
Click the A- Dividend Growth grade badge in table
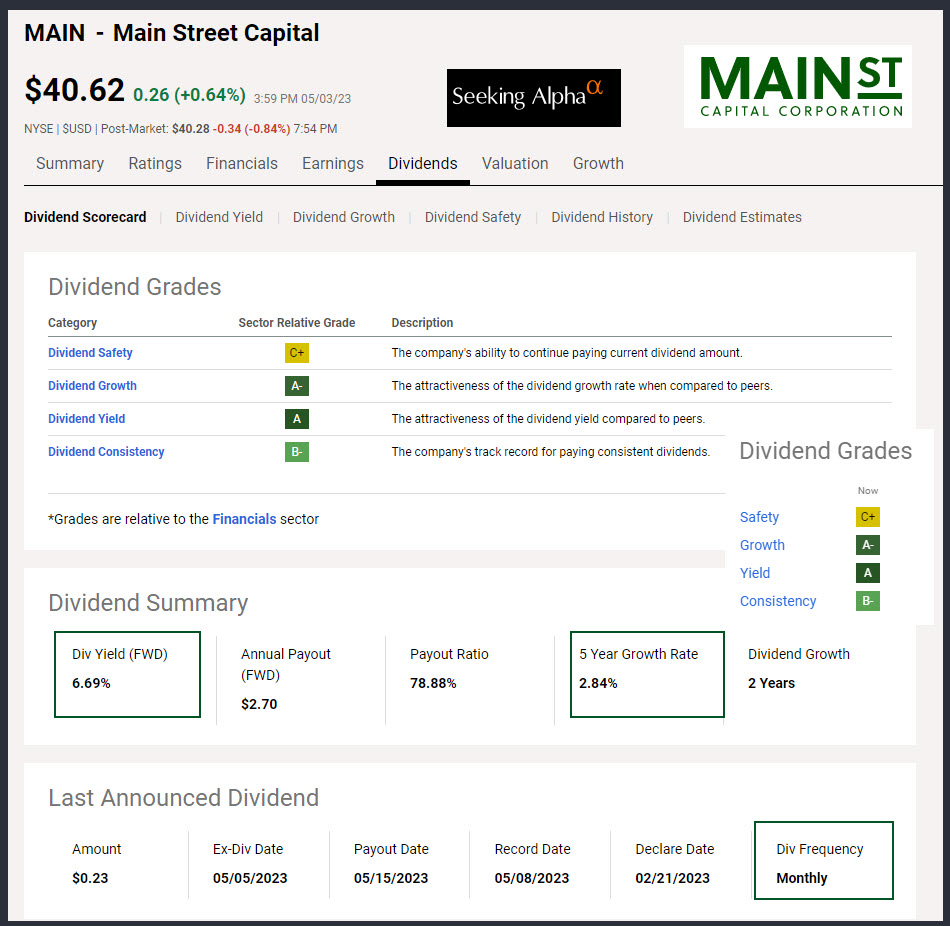tap(296, 386)
